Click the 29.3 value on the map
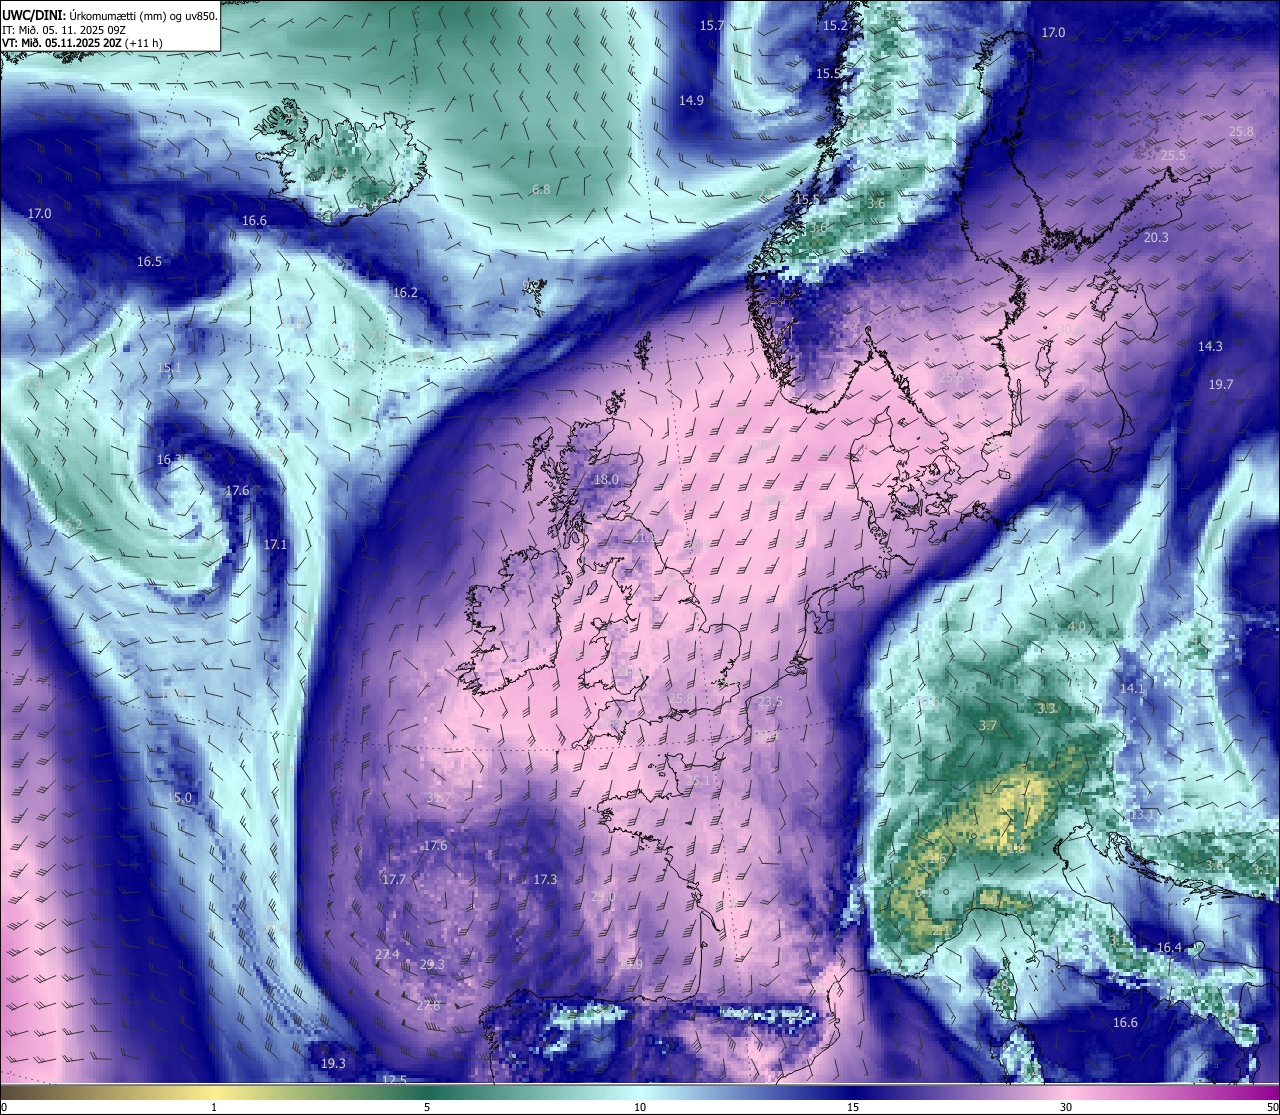 (432, 964)
